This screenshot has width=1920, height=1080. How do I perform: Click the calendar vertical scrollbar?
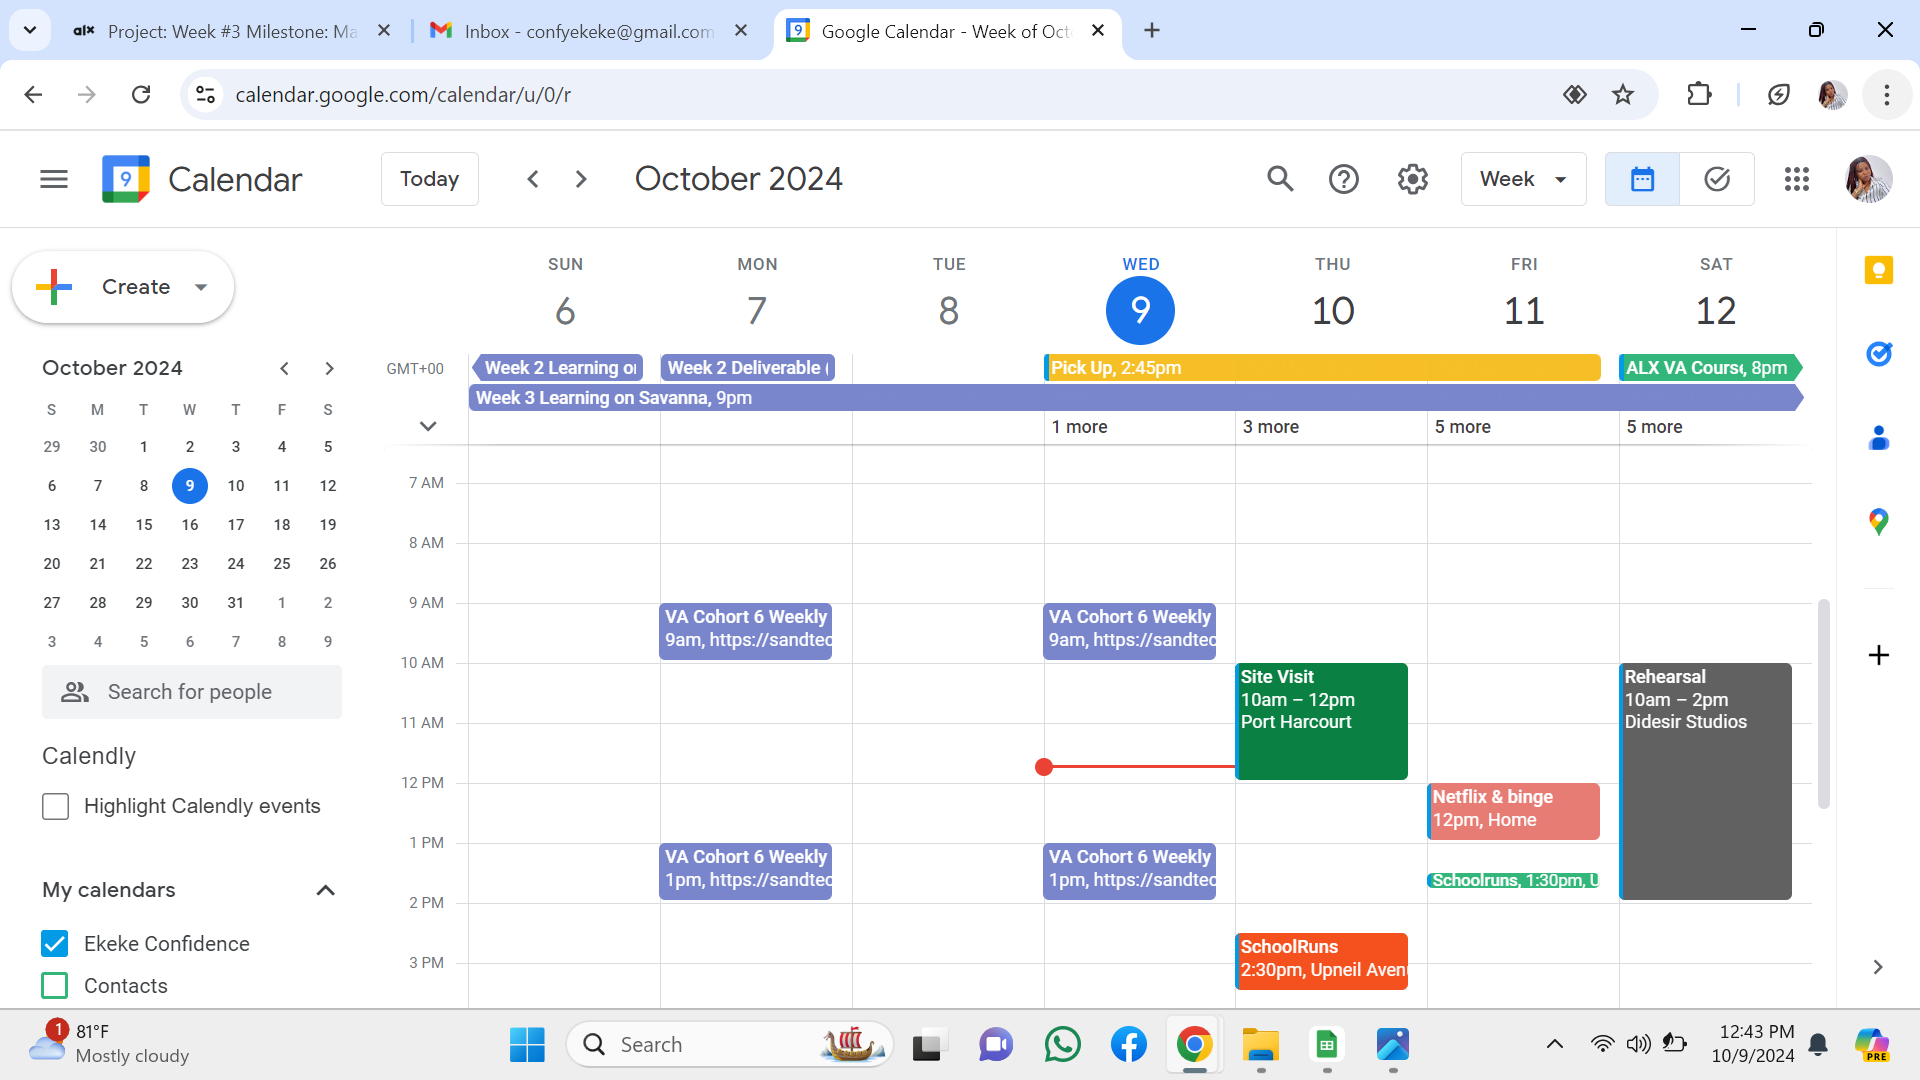(1824, 703)
